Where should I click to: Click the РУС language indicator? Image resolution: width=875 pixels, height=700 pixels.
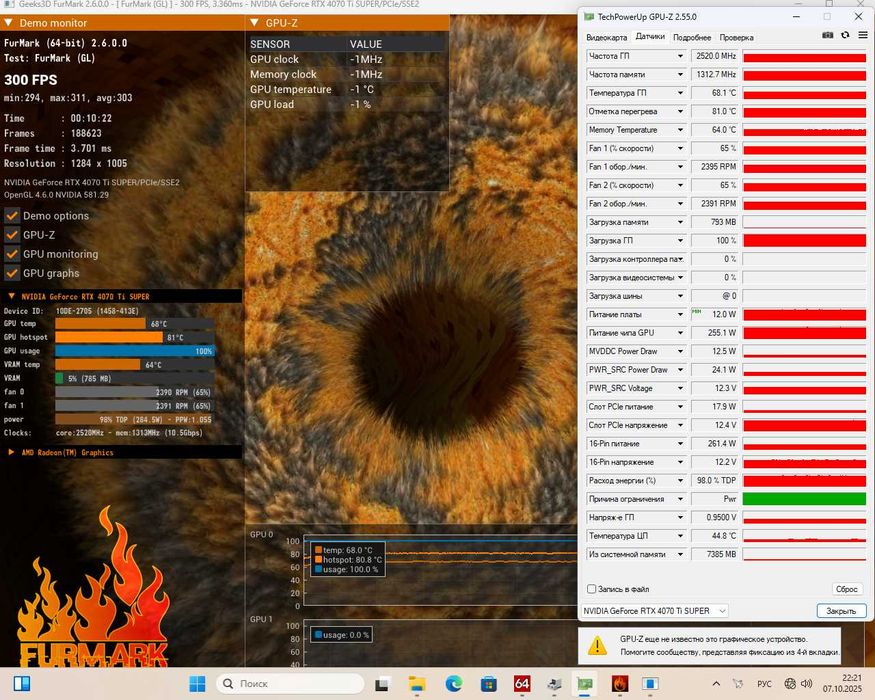tap(764, 684)
